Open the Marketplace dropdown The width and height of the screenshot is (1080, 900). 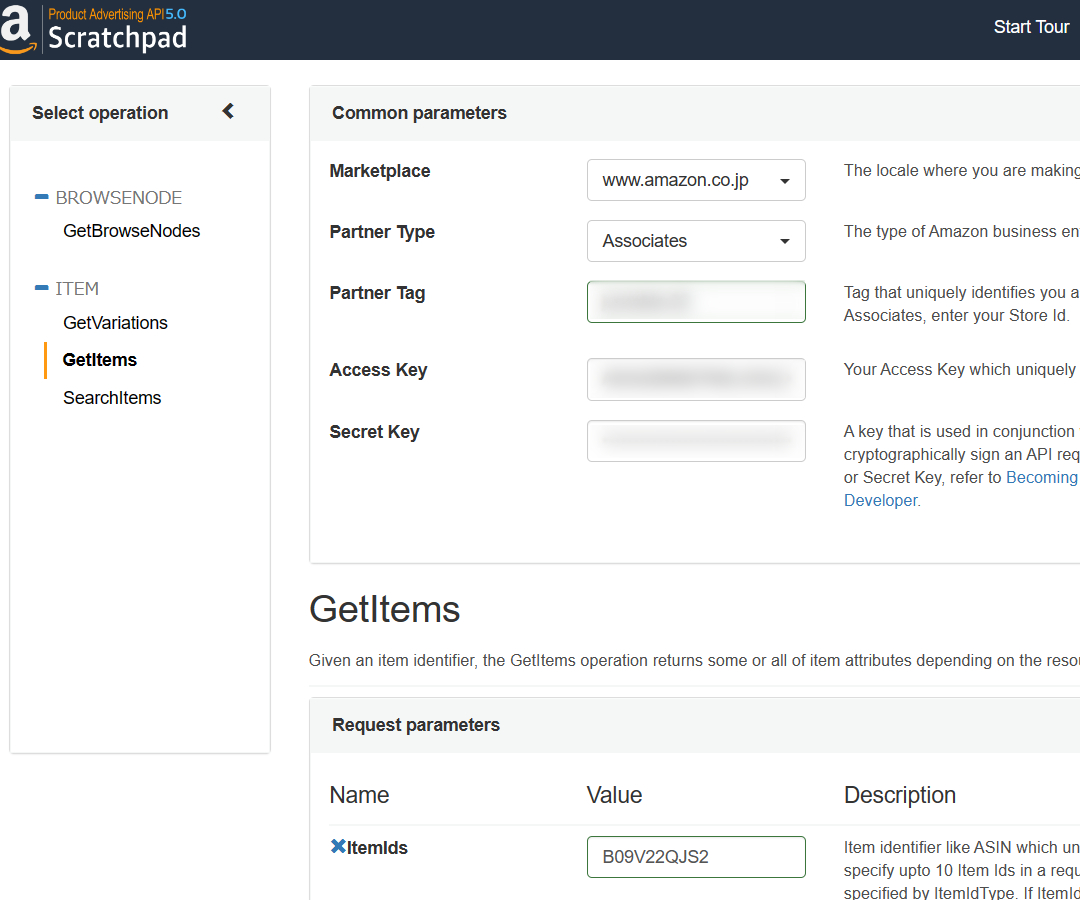point(696,180)
